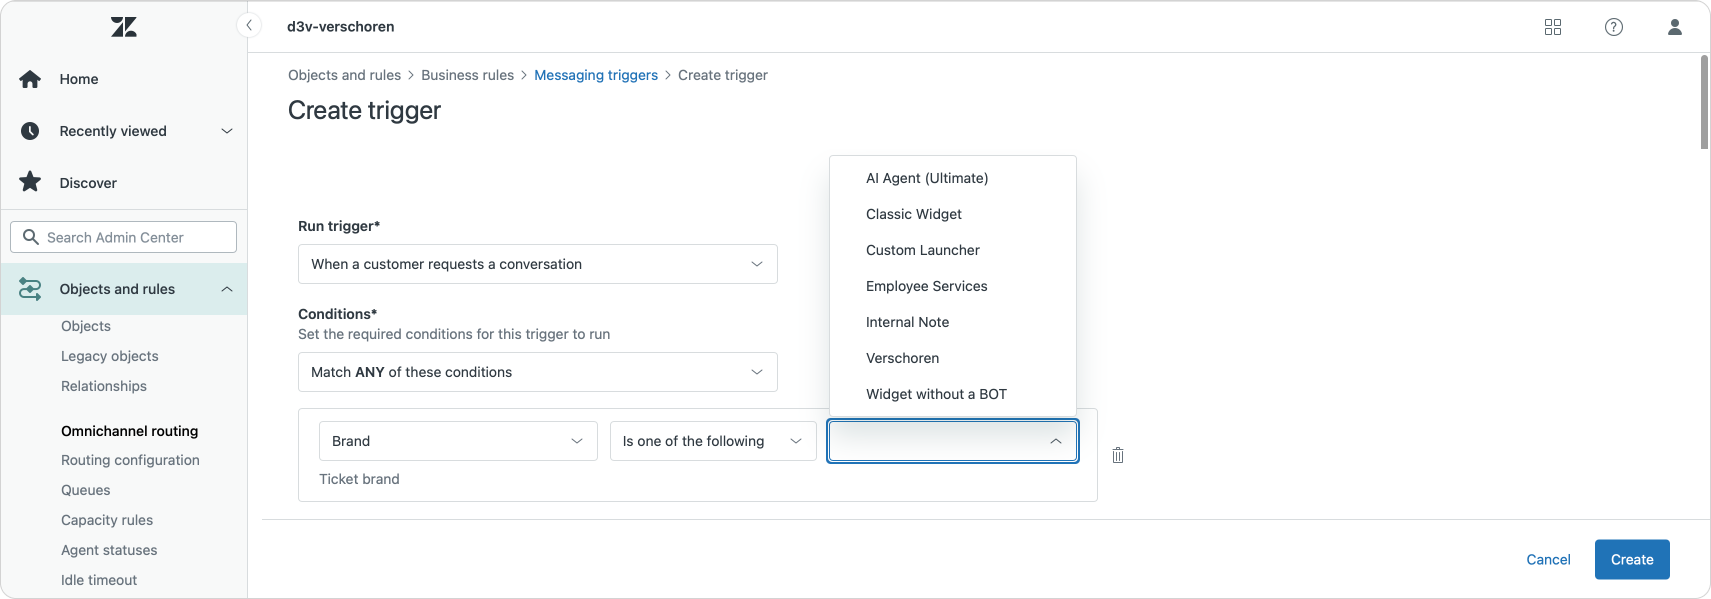Click the Create button

tap(1632, 559)
